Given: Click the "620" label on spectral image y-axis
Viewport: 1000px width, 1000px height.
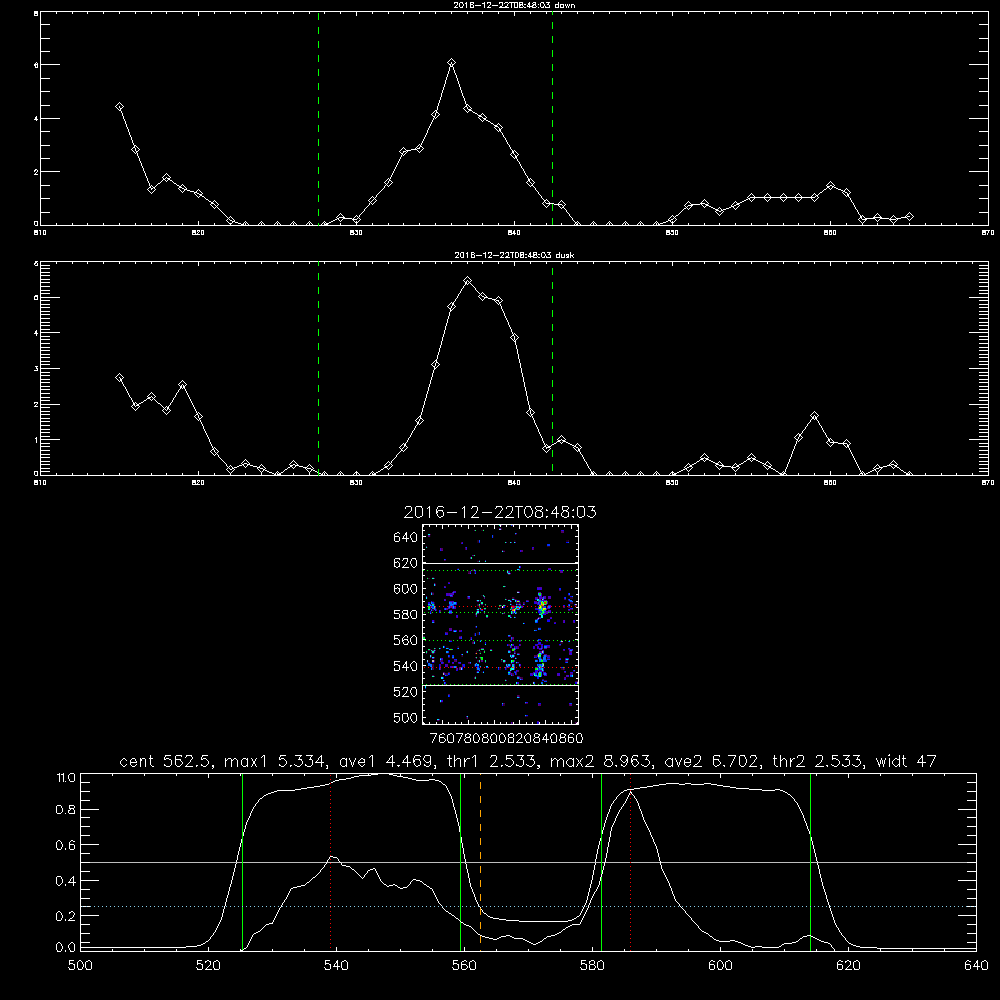Looking at the screenshot, I should click(x=406, y=563).
